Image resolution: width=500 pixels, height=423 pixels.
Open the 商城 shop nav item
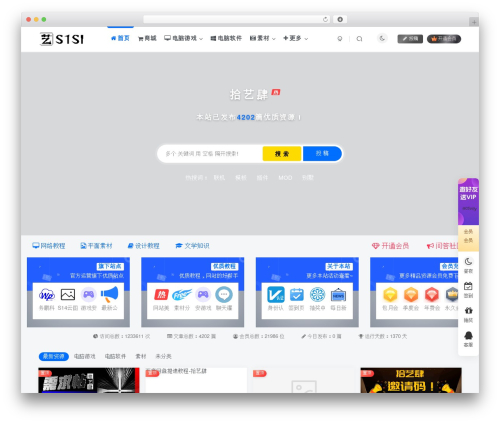pos(147,38)
